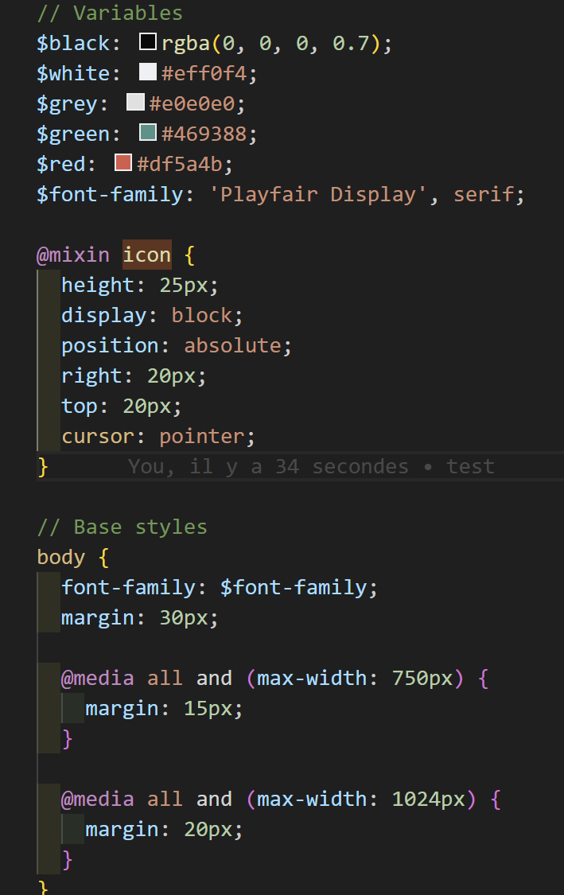The image size is (564, 895).
Task: Click the $grey variable name
Action: [67, 104]
